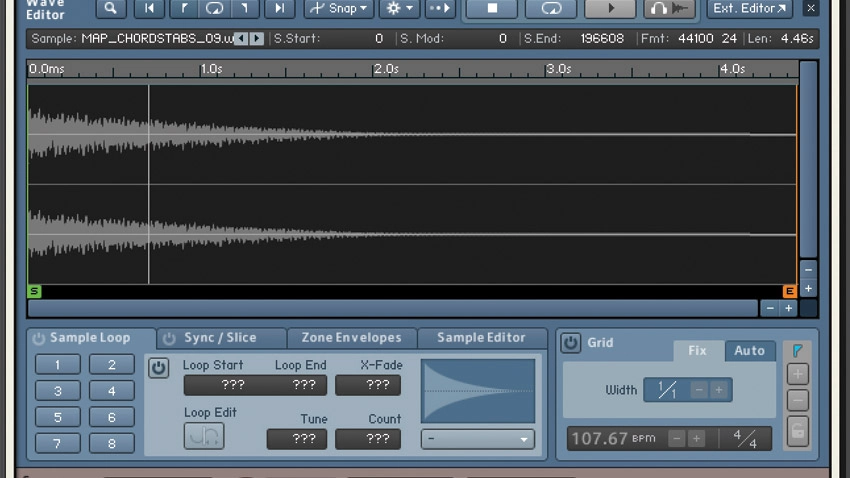Toggle the Grid power button
Screen dimensions: 850x478
(570, 343)
